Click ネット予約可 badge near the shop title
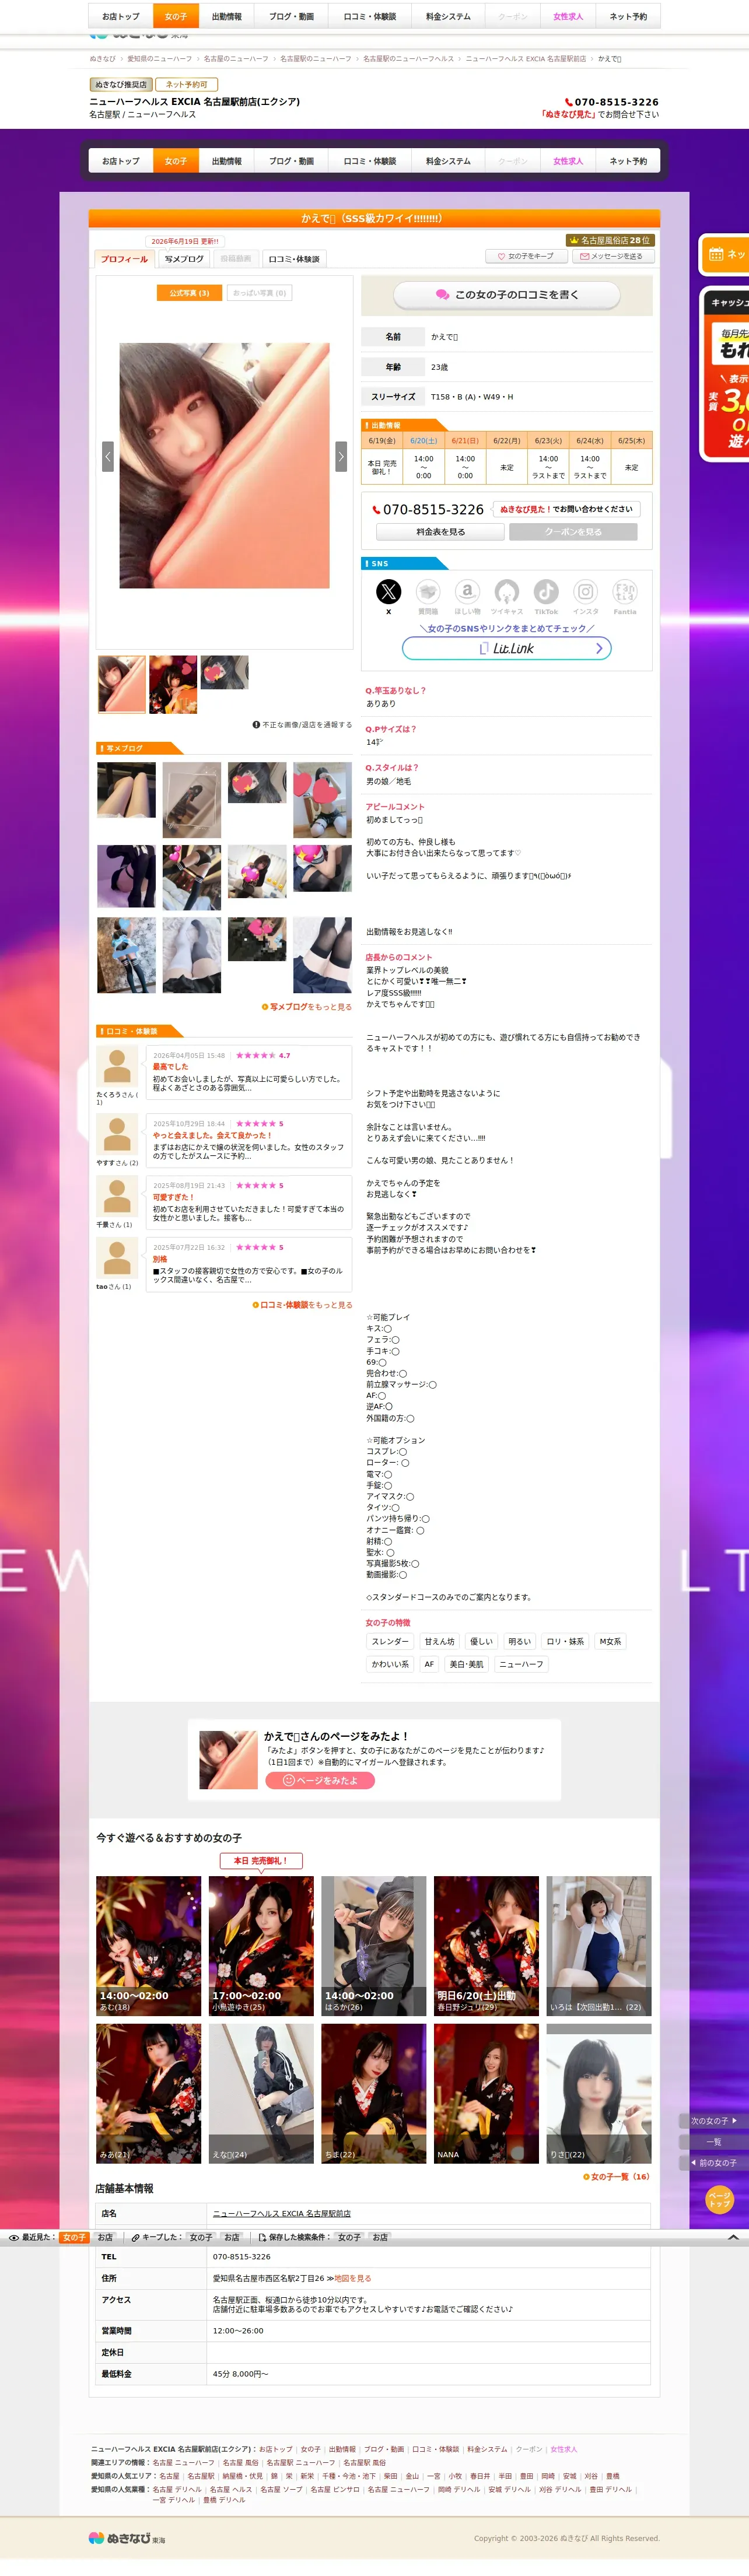Viewport: 749px width, 2576px height. (186, 85)
